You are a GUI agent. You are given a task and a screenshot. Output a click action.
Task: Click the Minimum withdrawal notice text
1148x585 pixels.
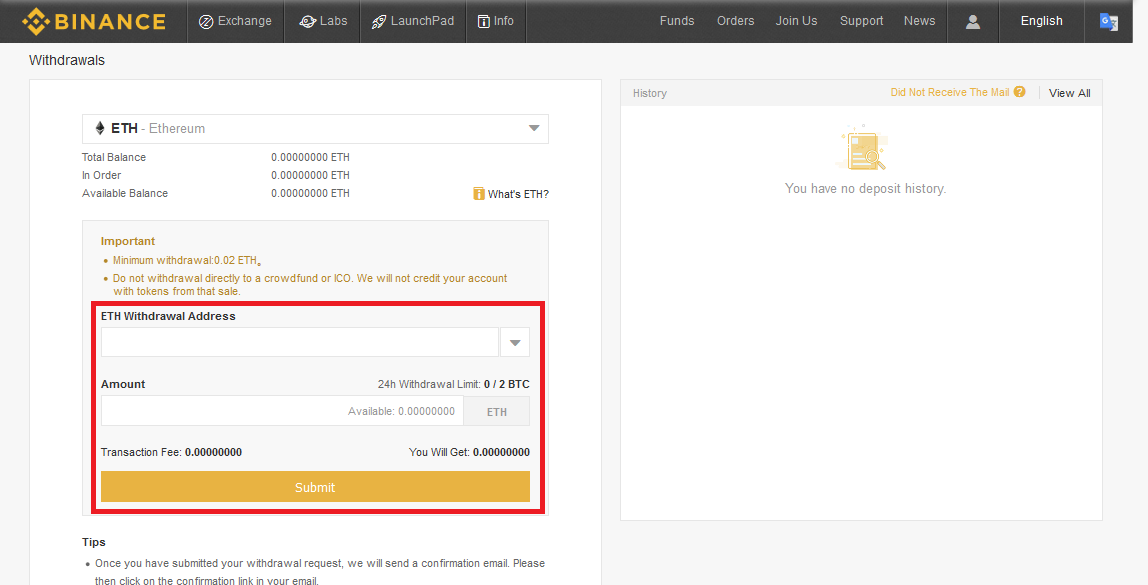pos(187,260)
